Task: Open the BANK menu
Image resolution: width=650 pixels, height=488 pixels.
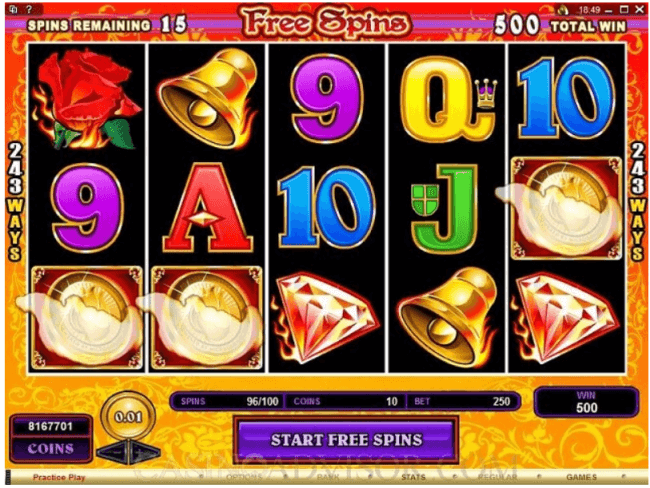Action: tap(328, 477)
